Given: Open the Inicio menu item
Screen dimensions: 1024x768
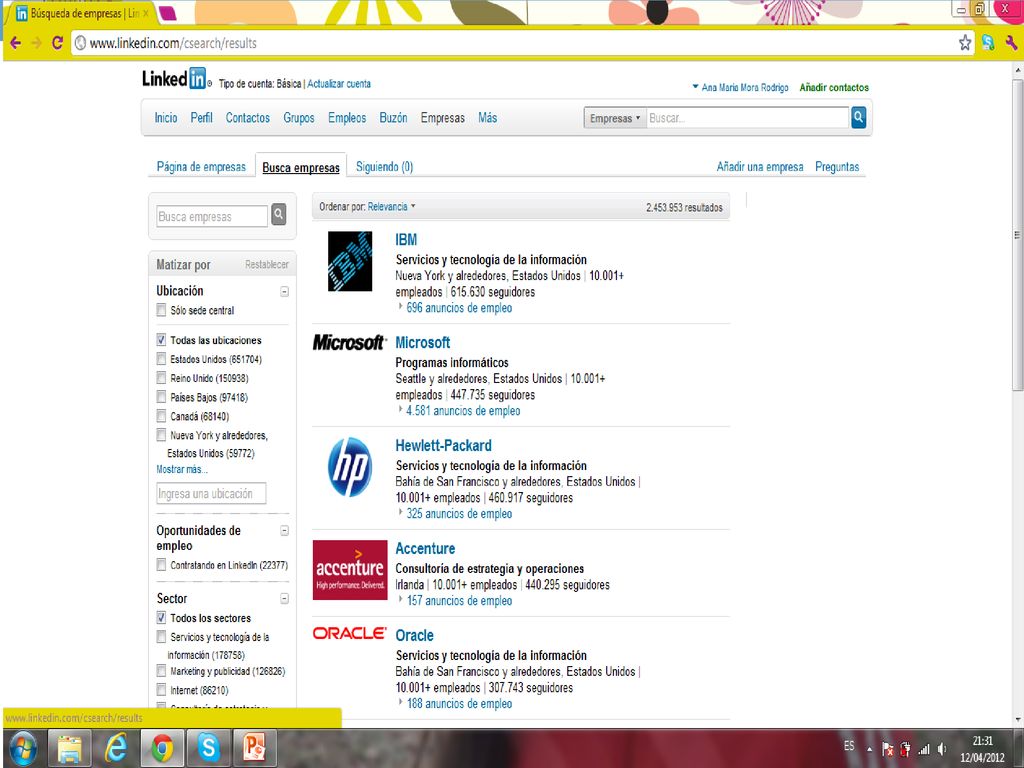Looking at the screenshot, I should tap(166, 118).
